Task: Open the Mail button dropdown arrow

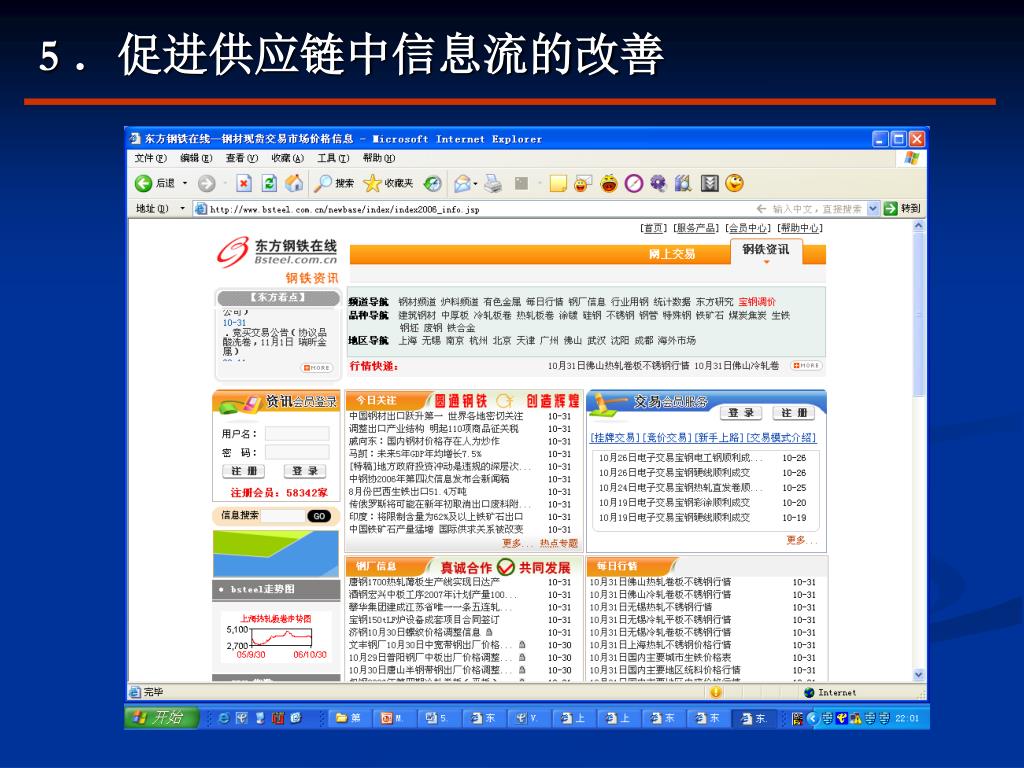Action: click(x=475, y=184)
